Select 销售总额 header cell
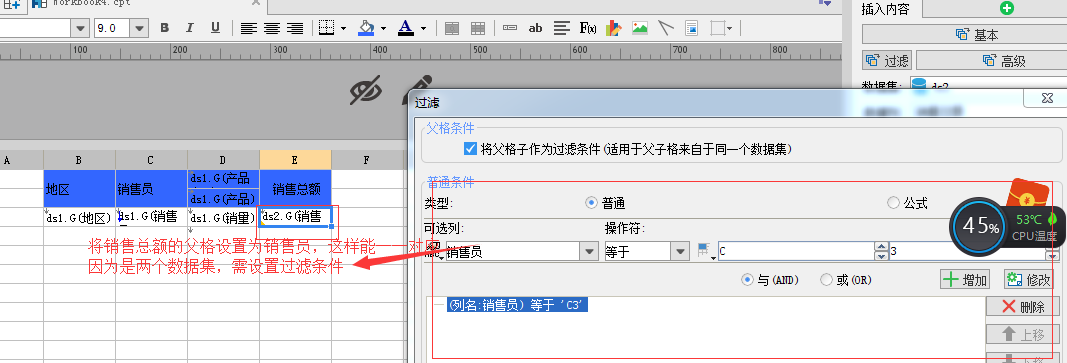 point(296,189)
